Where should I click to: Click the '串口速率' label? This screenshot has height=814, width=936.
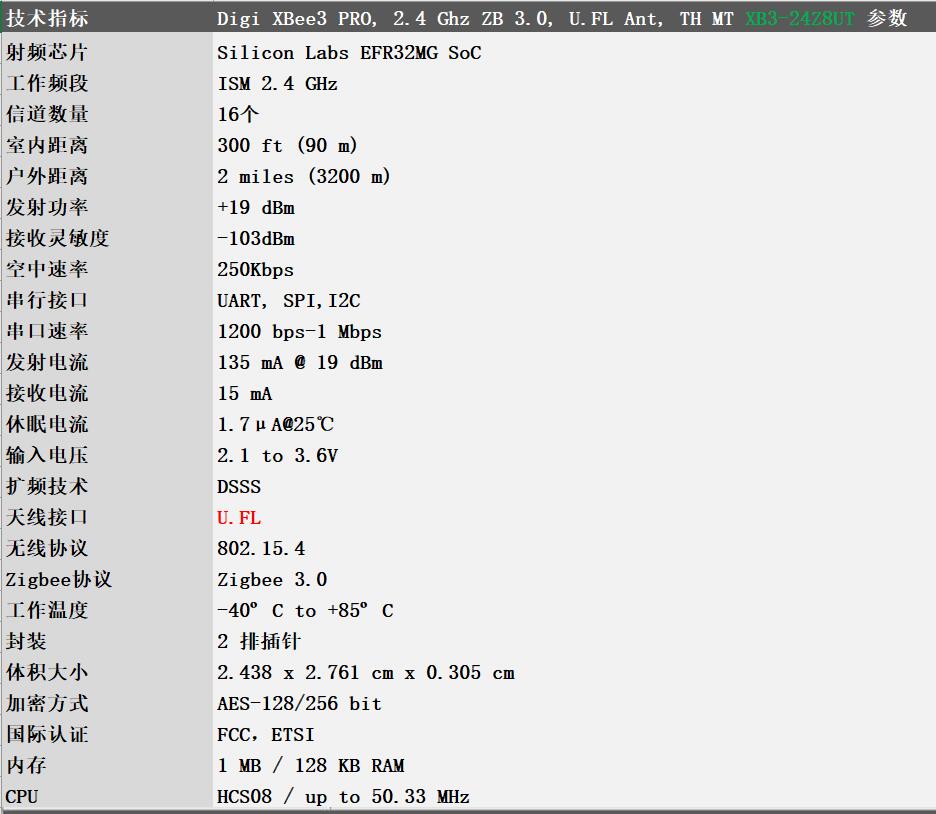click(x=47, y=331)
